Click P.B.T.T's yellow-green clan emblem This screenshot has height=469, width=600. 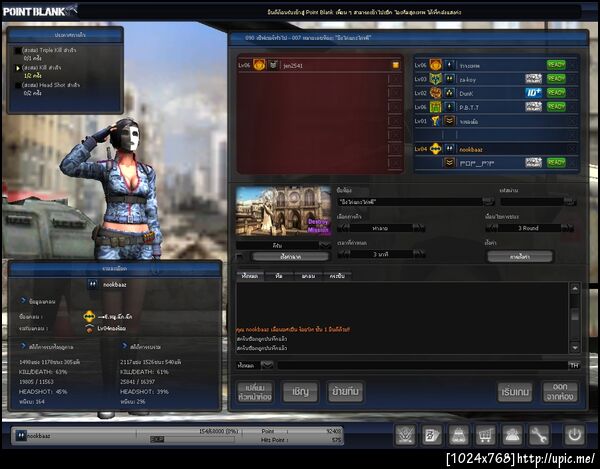click(435, 107)
